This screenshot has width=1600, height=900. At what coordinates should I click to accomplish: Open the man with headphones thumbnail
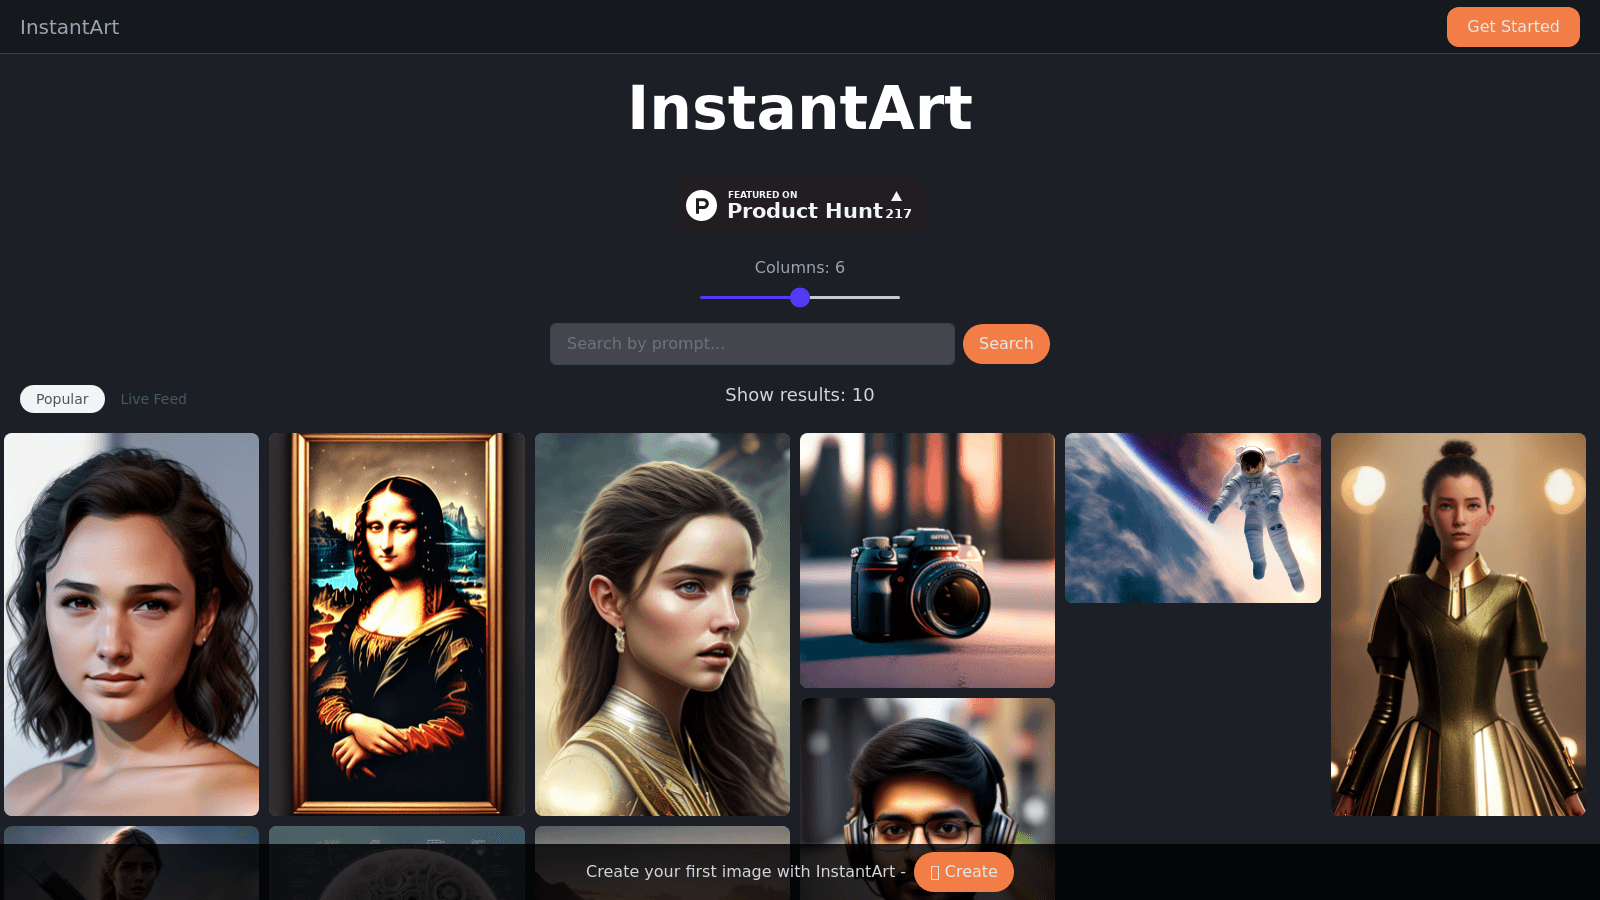click(x=927, y=771)
